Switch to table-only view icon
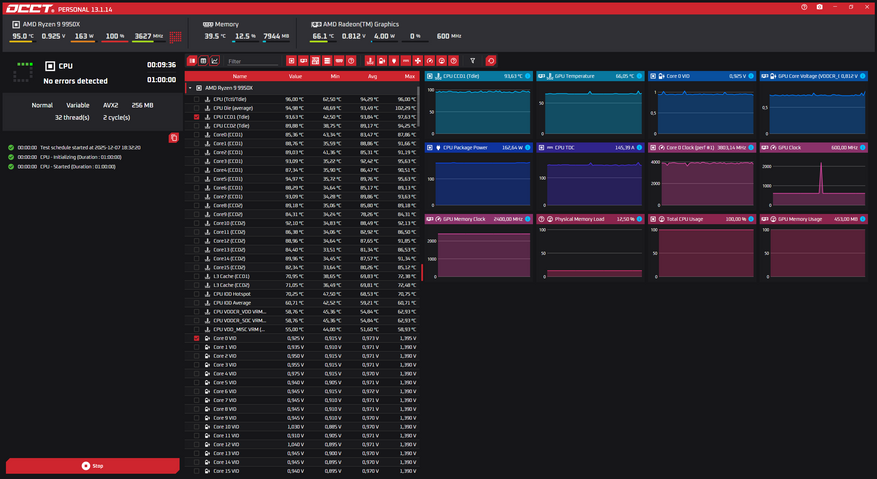Image resolution: width=877 pixels, height=479 pixels. click(x=204, y=61)
